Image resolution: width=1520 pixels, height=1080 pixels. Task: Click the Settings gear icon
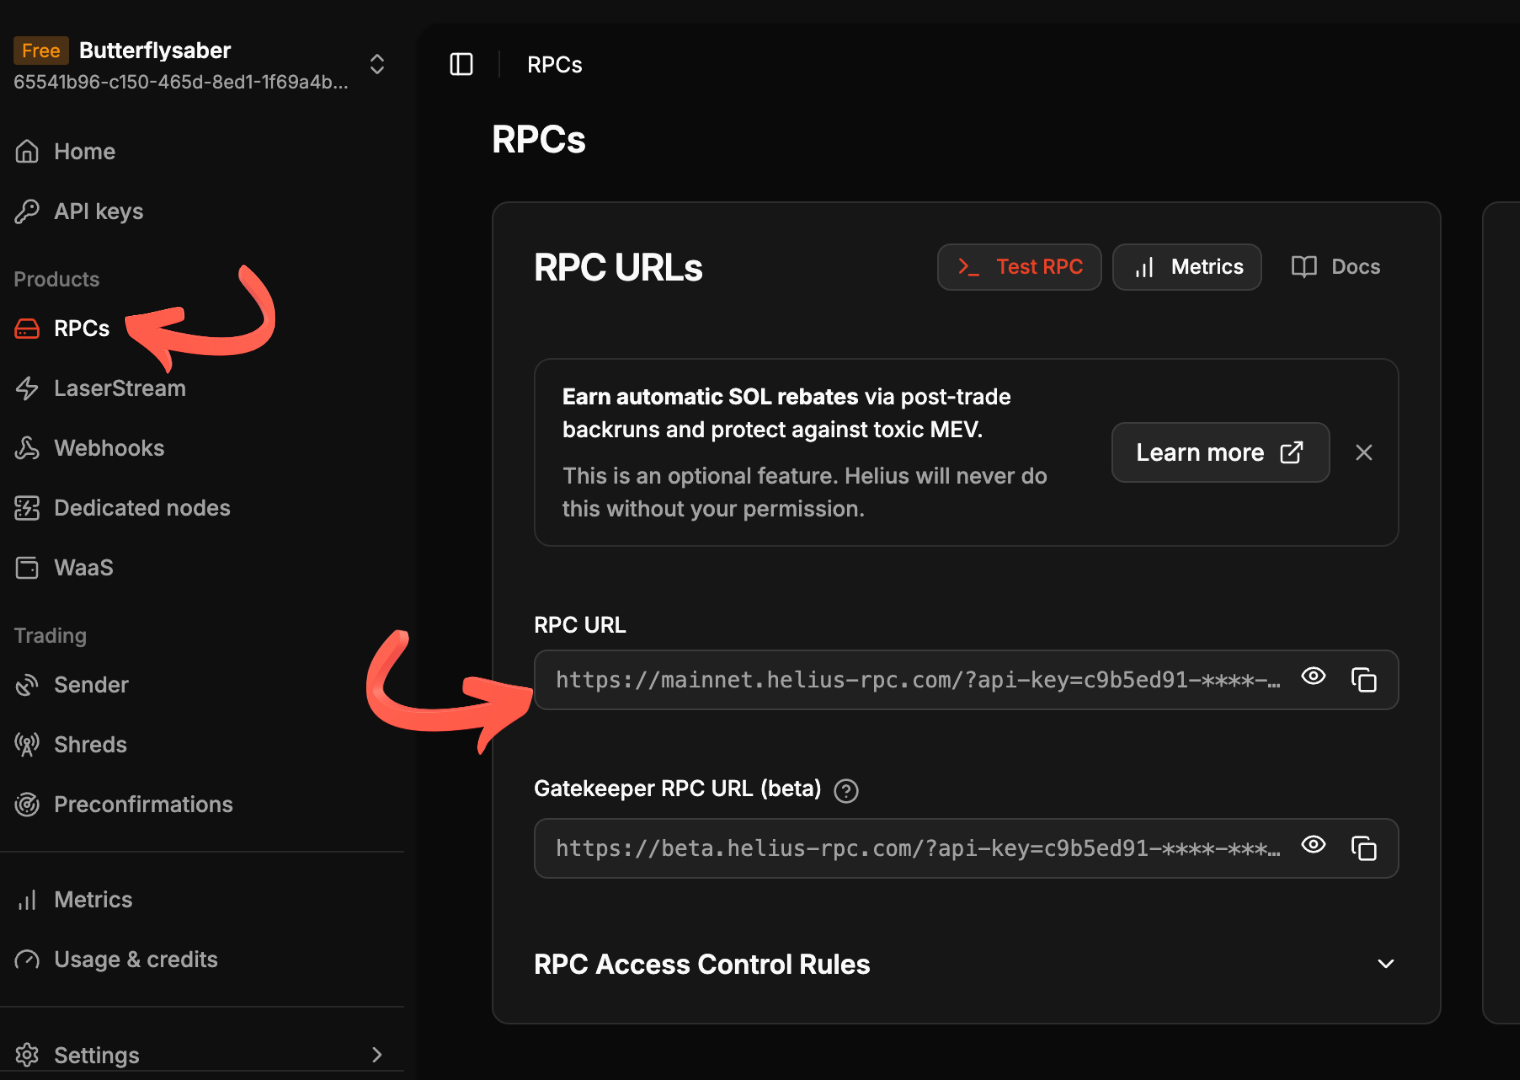pyautogui.click(x=27, y=1055)
